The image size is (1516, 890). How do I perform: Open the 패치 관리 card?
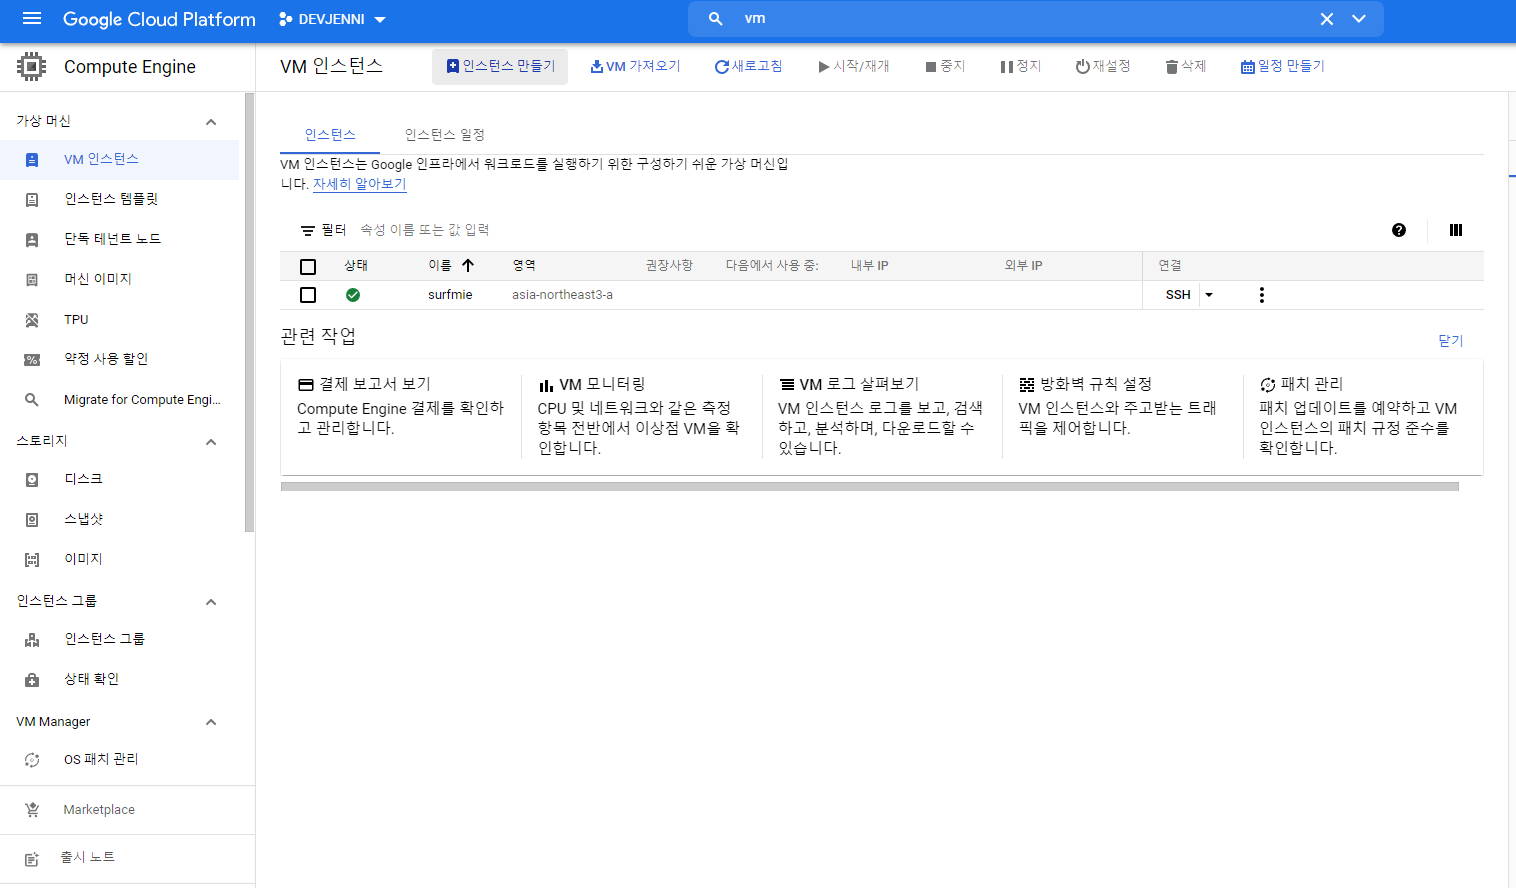pyautogui.click(x=1361, y=416)
